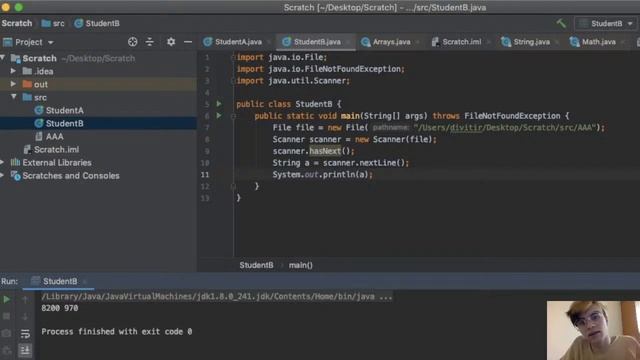Click the Build Project hammer icon
This screenshot has height=360, width=640.
tap(562, 24)
